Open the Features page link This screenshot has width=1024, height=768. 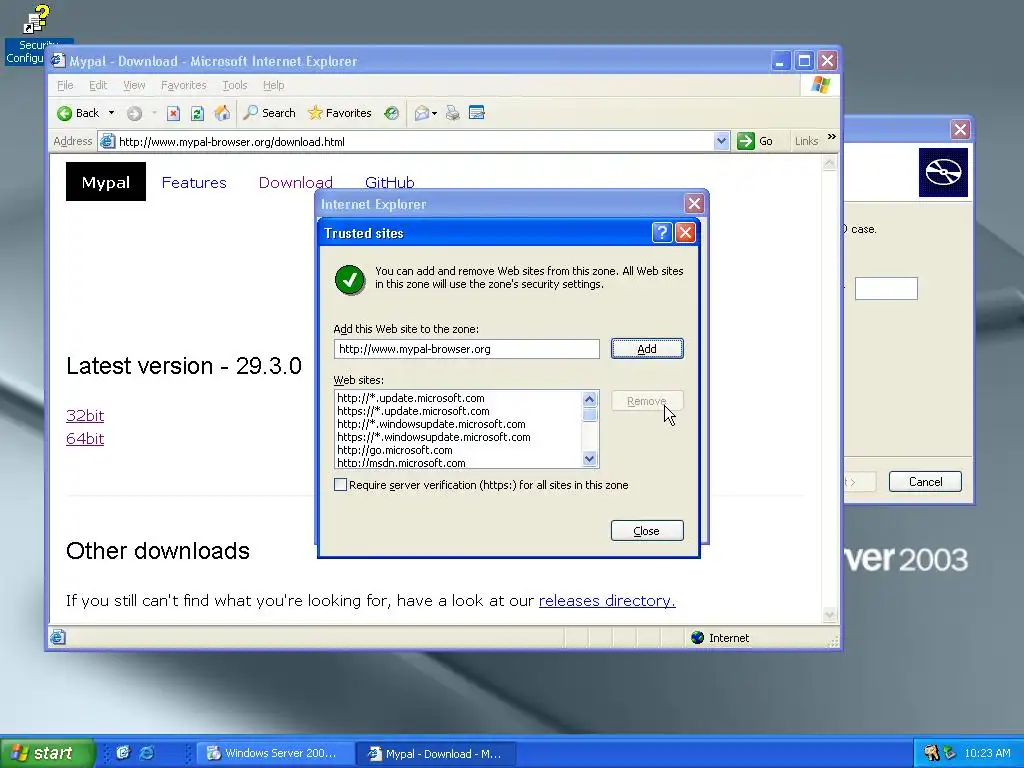pyautogui.click(x=194, y=182)
